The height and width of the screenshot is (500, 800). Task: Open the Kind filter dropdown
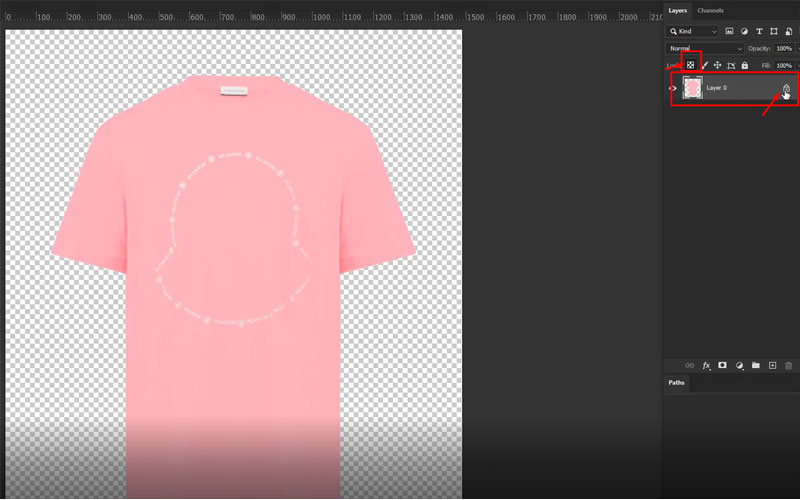tap(693, 31)
